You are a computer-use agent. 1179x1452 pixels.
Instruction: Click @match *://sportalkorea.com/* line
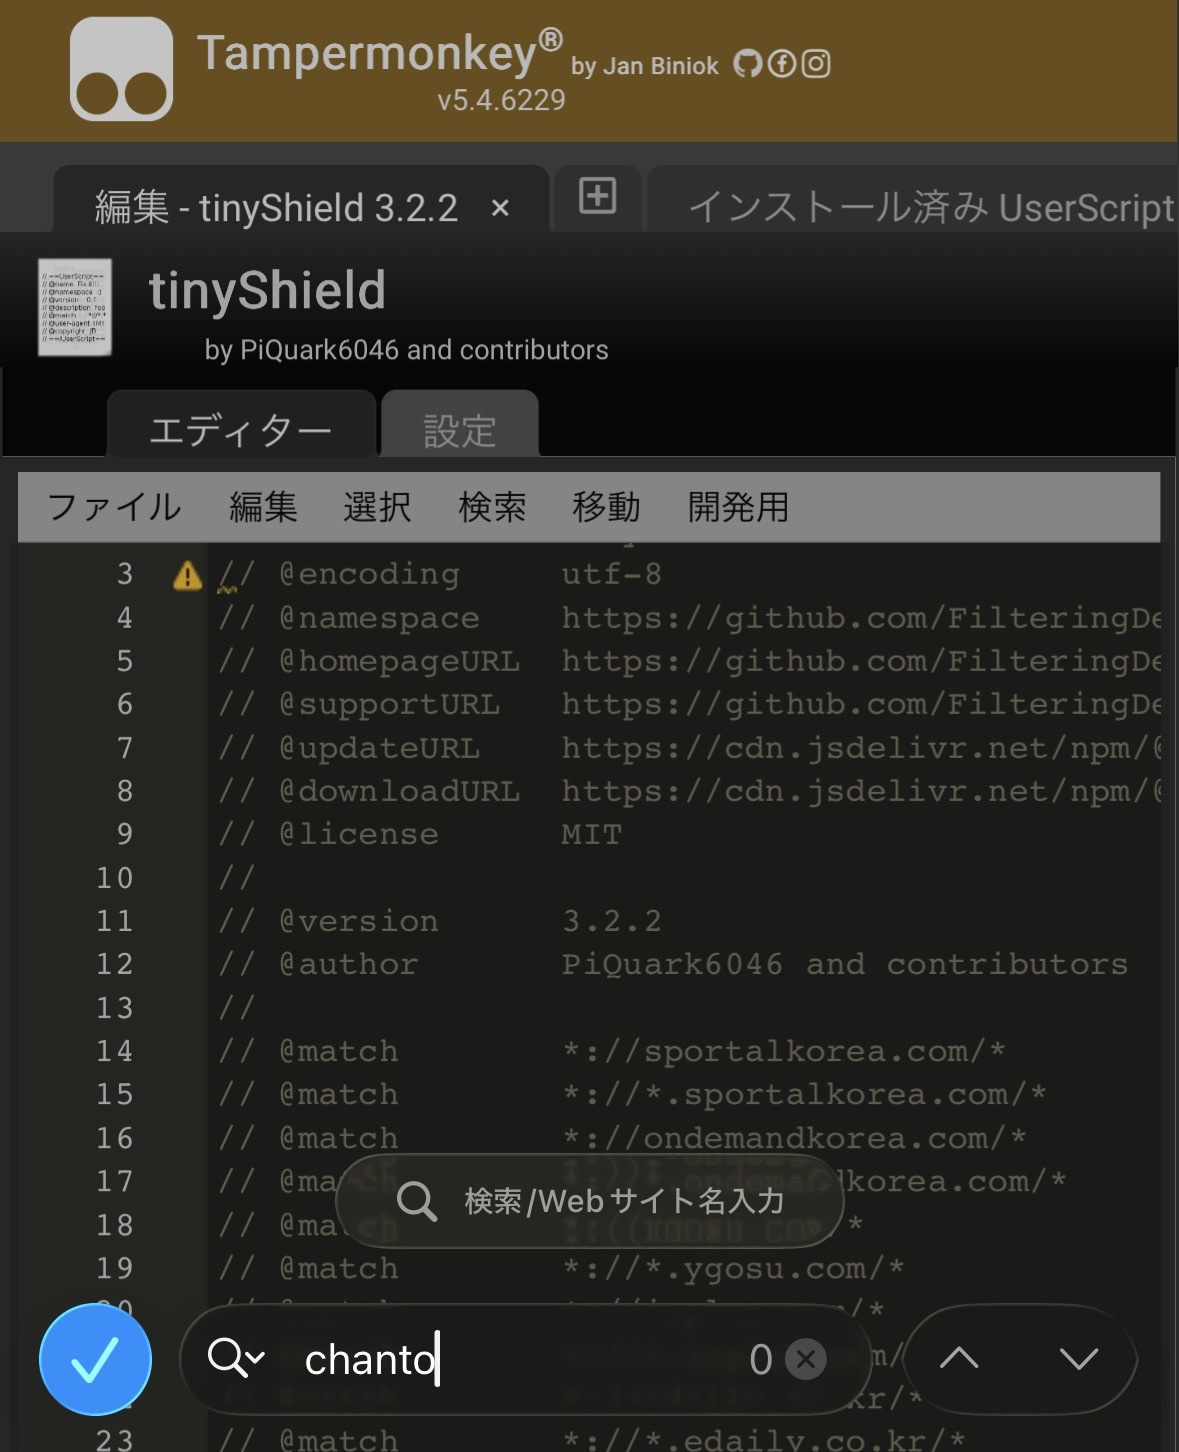coord(612,1051)
